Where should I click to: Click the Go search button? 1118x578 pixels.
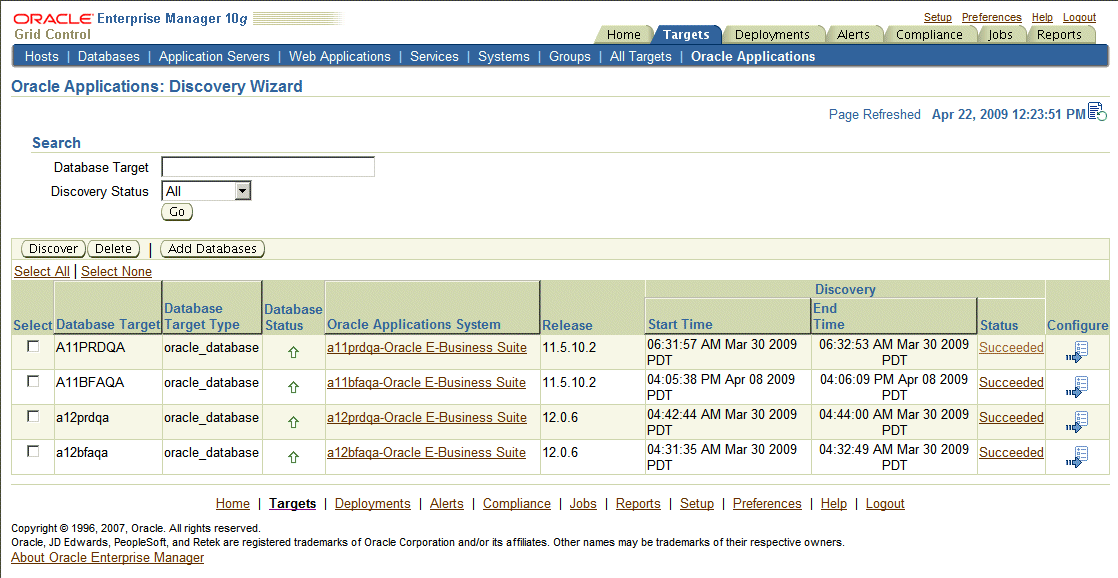pyautogui.click(x=177, y=212)
